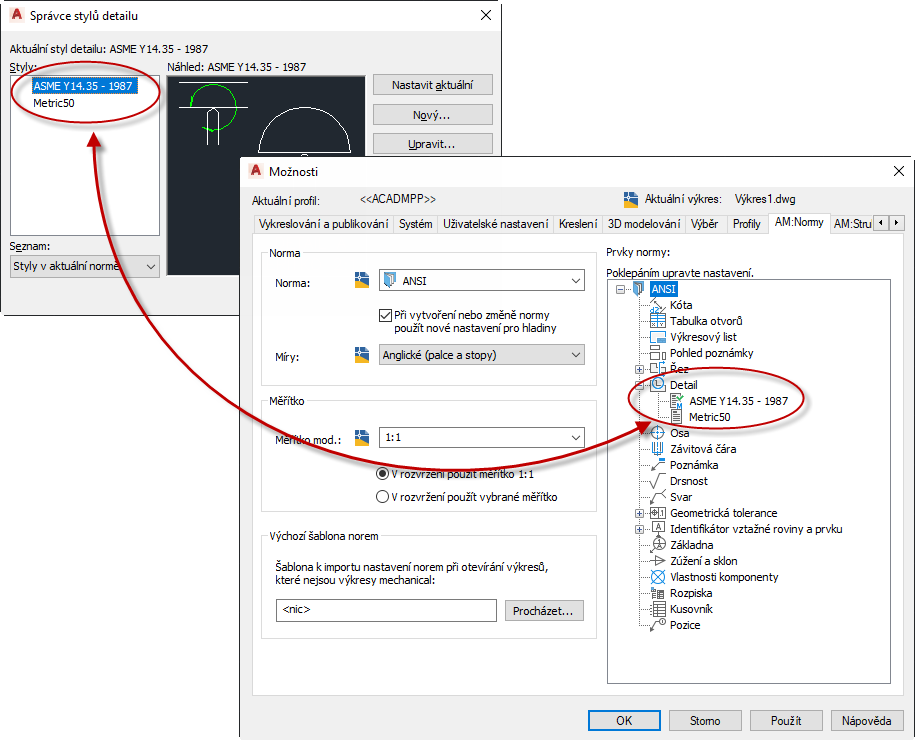Open the Měřítko mod. 1:1 dropdown
The image size is (915, 740).
(x=481, y=437)
